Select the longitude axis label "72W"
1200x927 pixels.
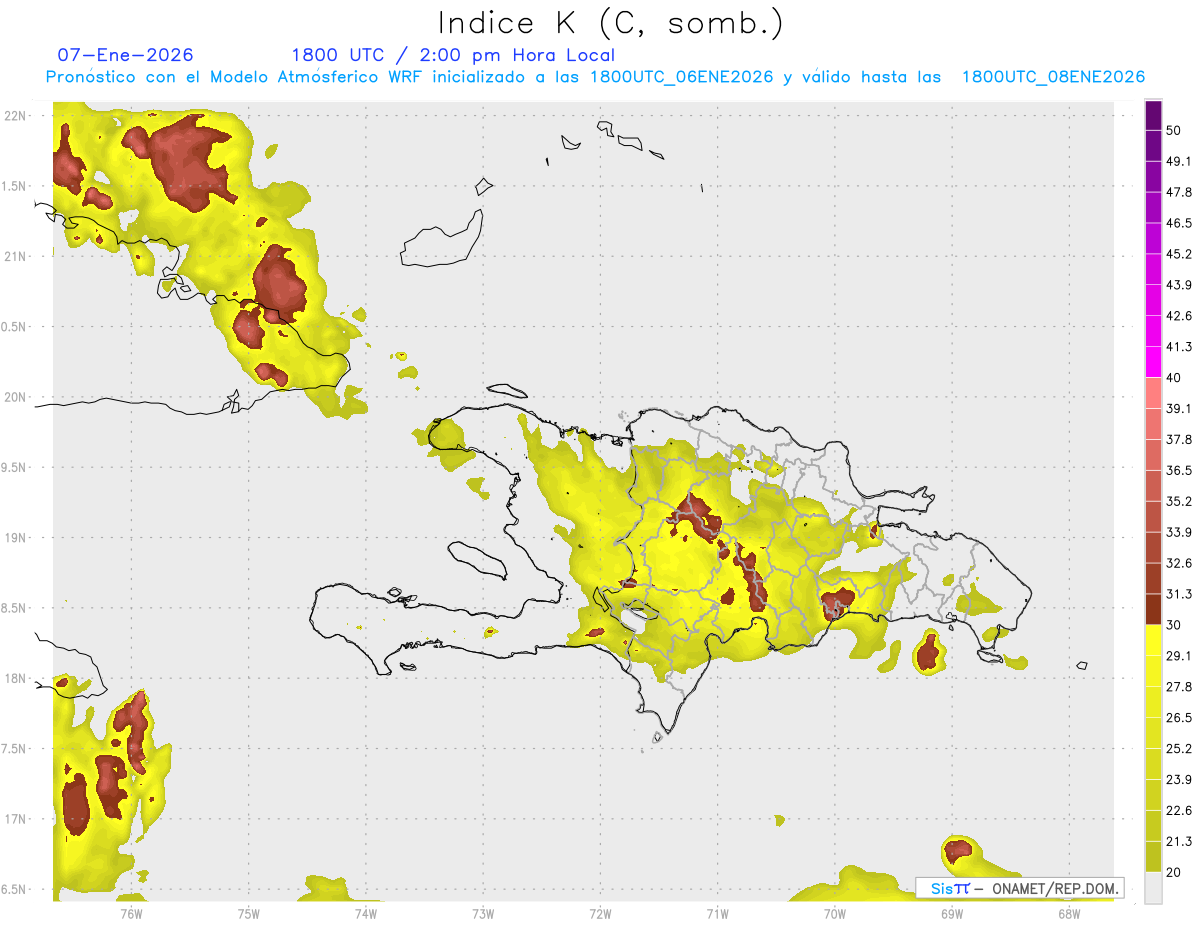(600, 914)
